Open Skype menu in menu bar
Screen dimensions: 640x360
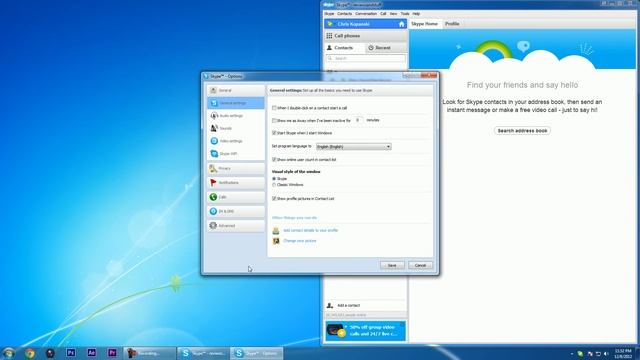click(329, 14)
